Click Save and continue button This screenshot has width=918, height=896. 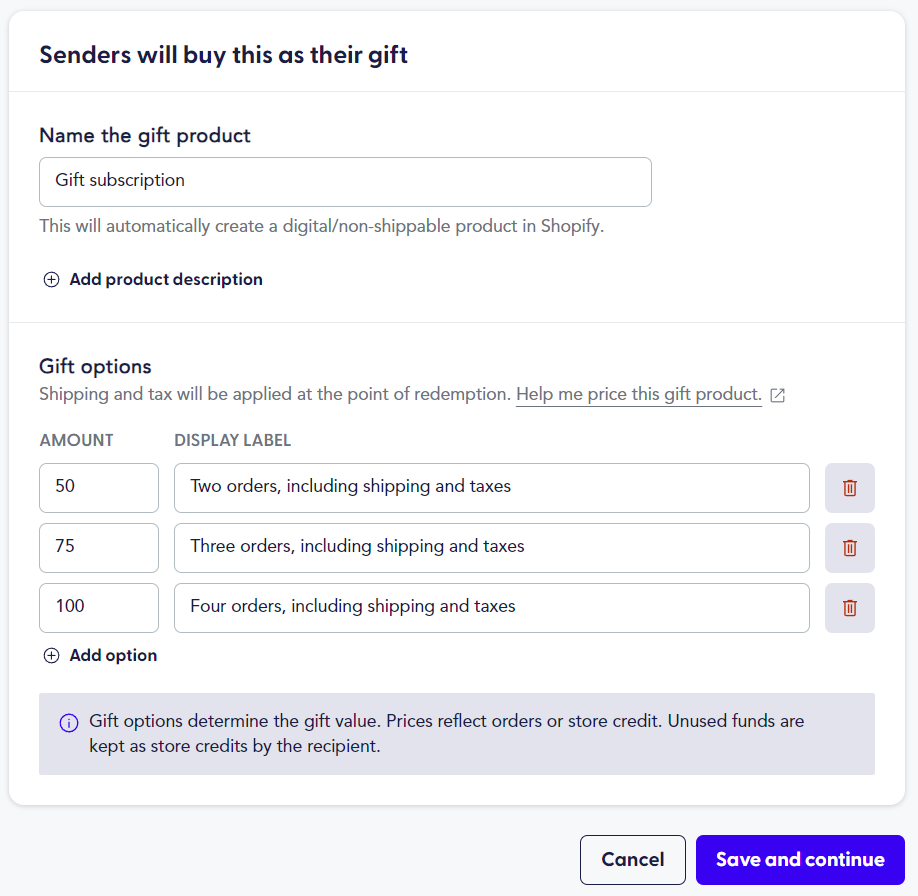(x=800, y=860)
